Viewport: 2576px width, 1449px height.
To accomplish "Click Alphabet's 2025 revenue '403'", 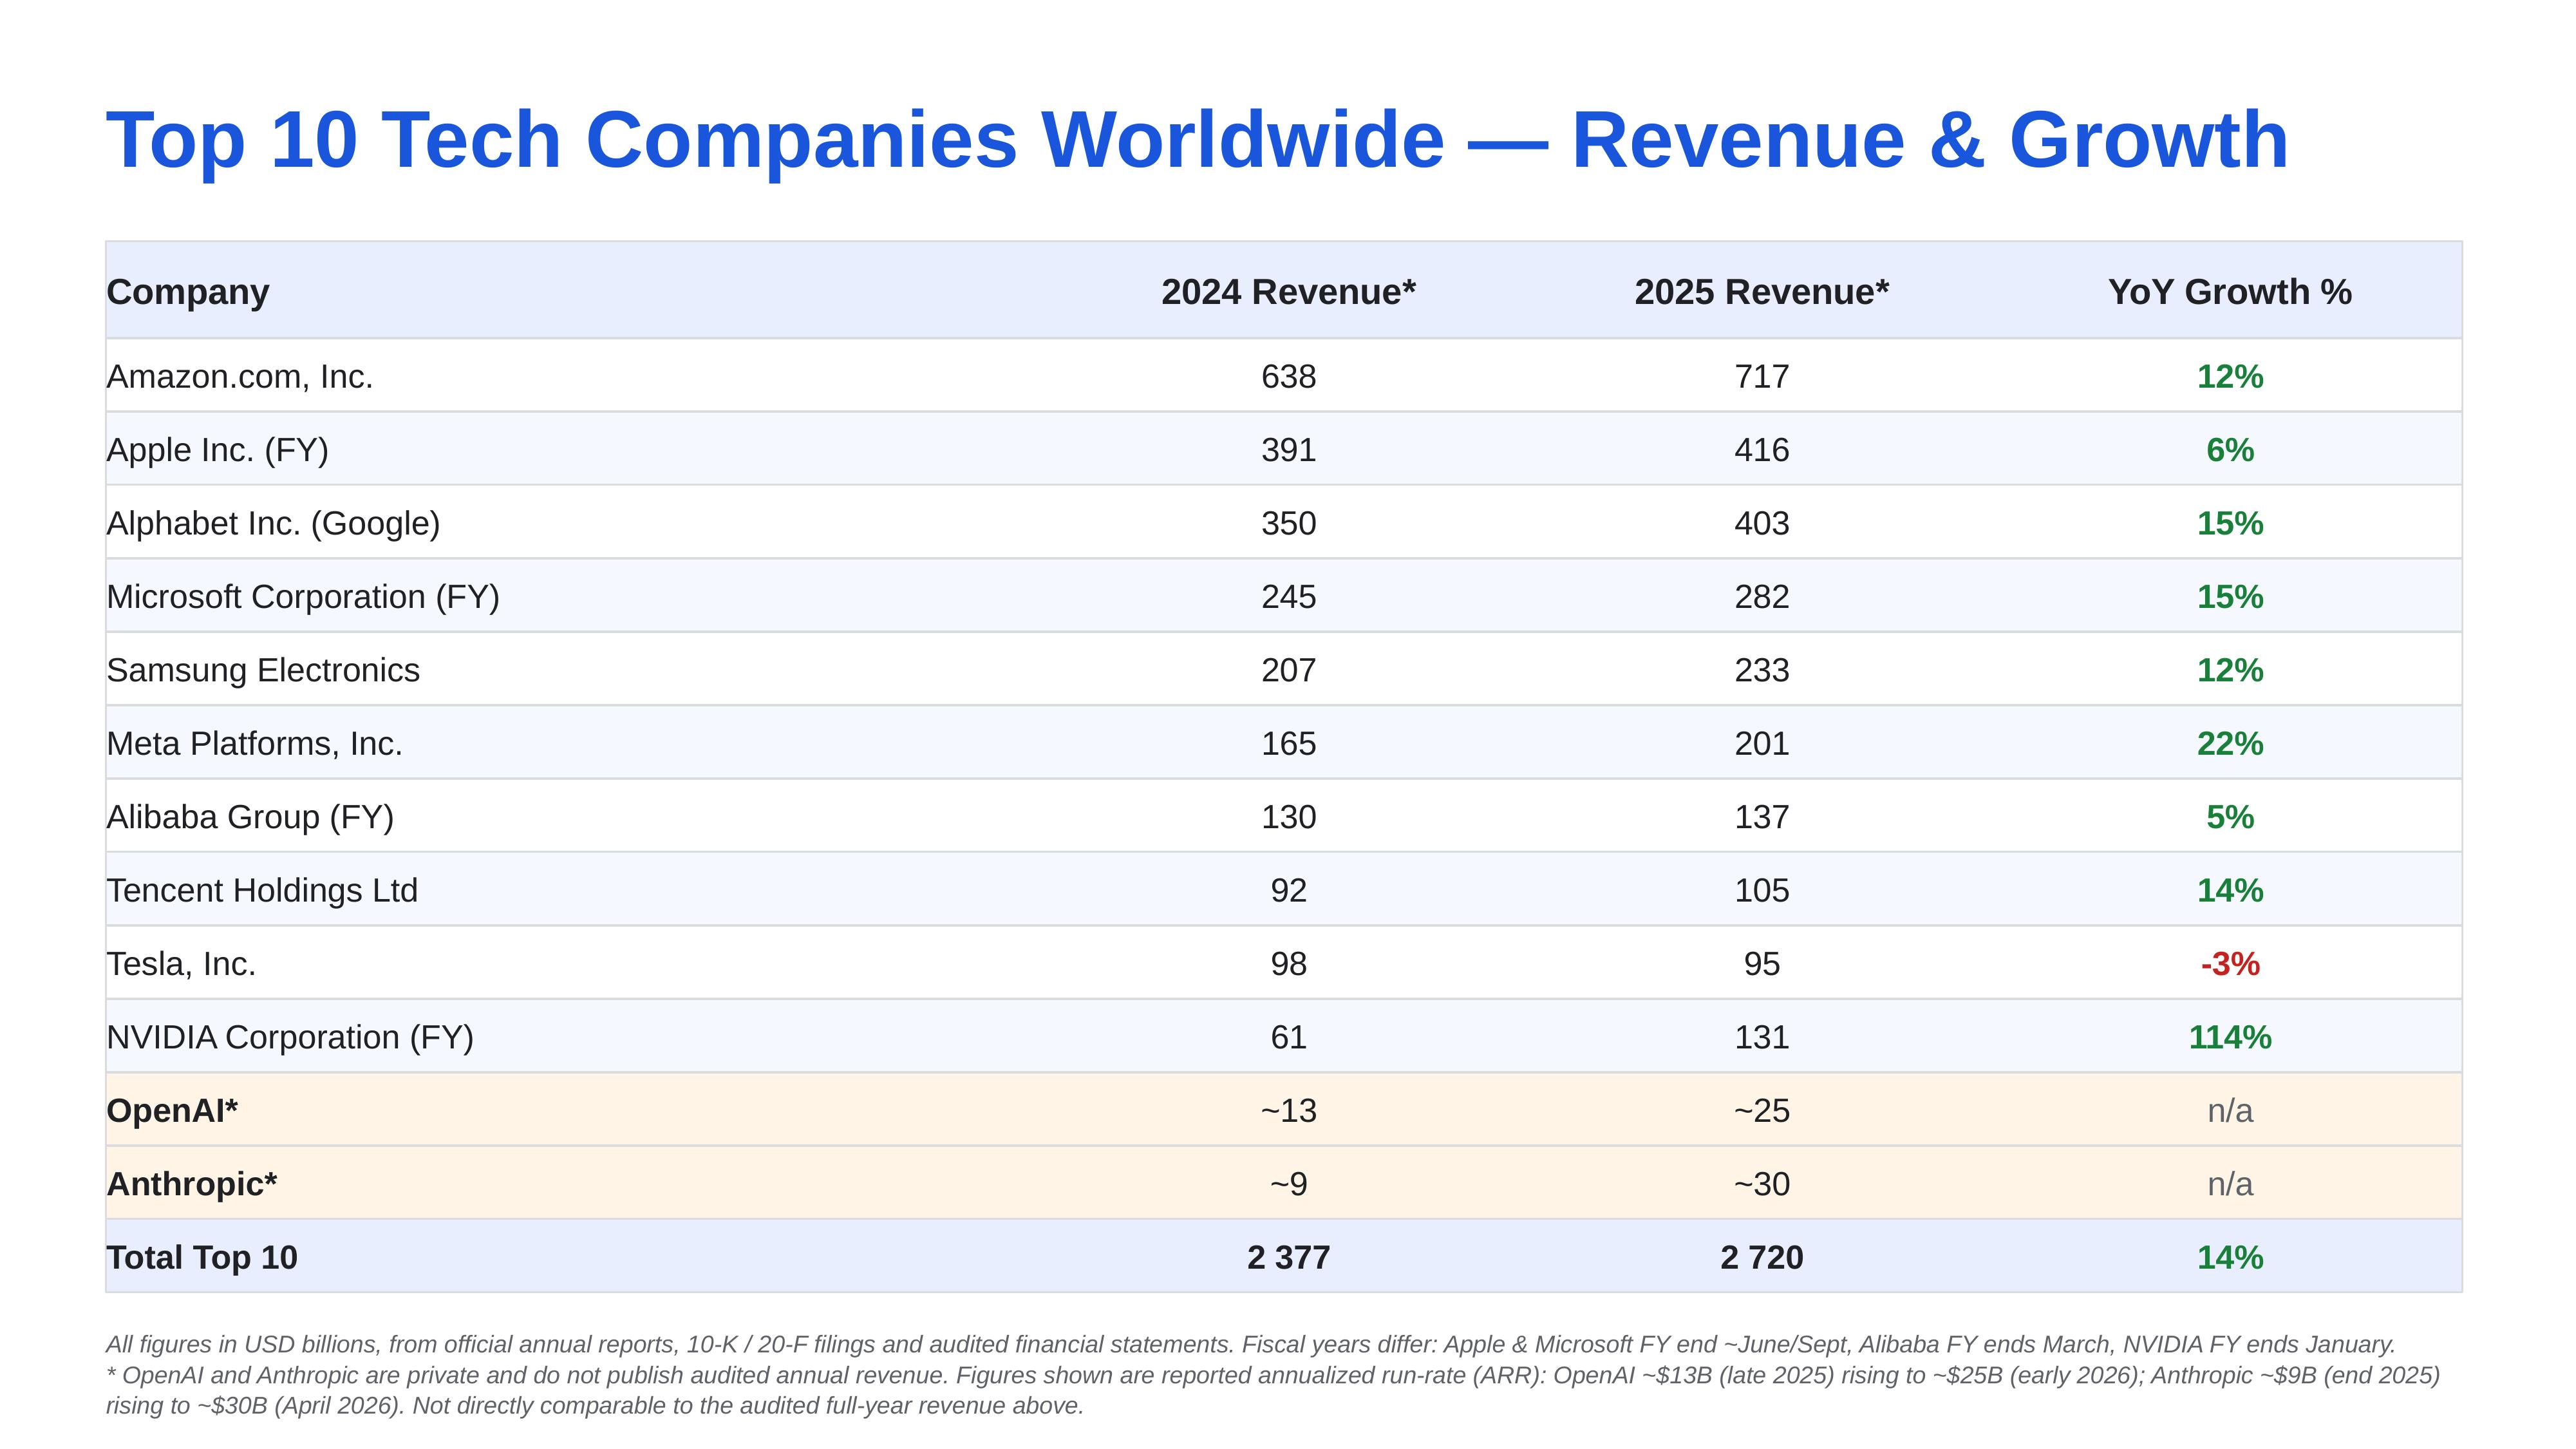I will coord(1761,523).
